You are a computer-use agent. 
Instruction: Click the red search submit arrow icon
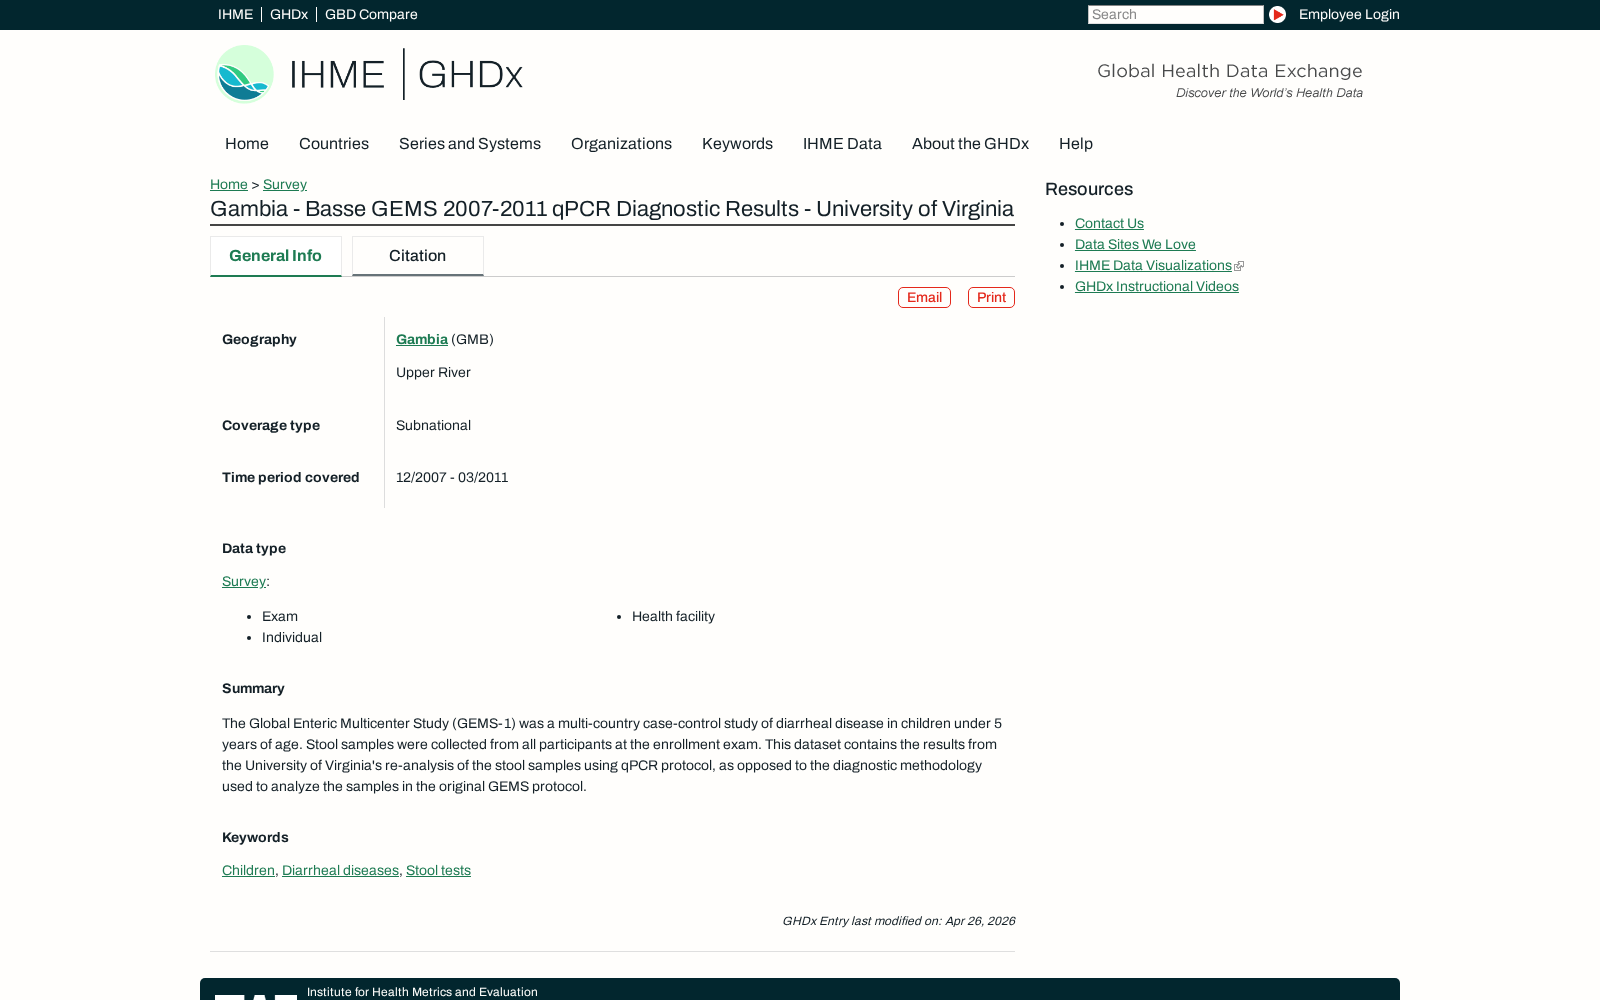[x=1277, y=14]
